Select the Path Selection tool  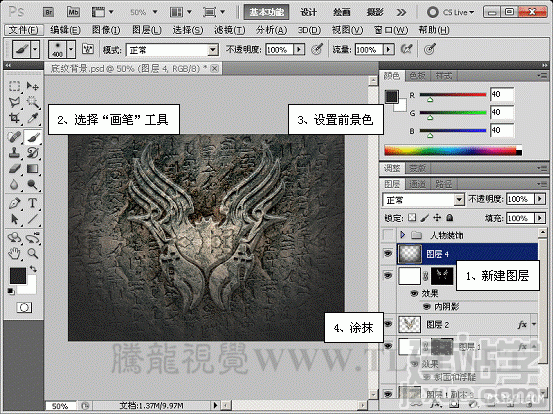(x=14, y=219)
